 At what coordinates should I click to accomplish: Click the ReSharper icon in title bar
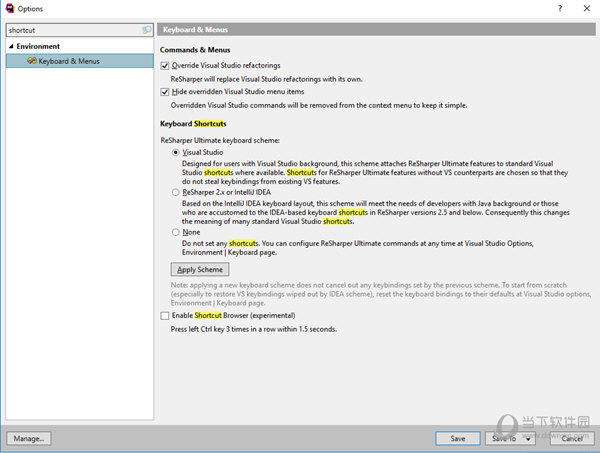coord(10,8)
